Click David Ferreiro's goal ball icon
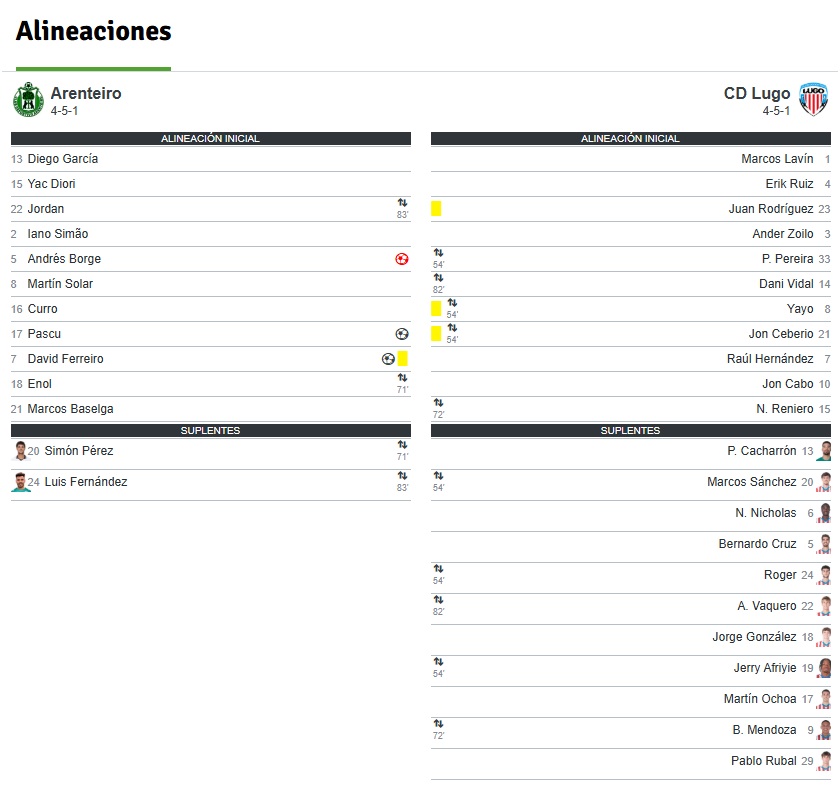This screenshot has width=840, height=797. pos(388,359)
